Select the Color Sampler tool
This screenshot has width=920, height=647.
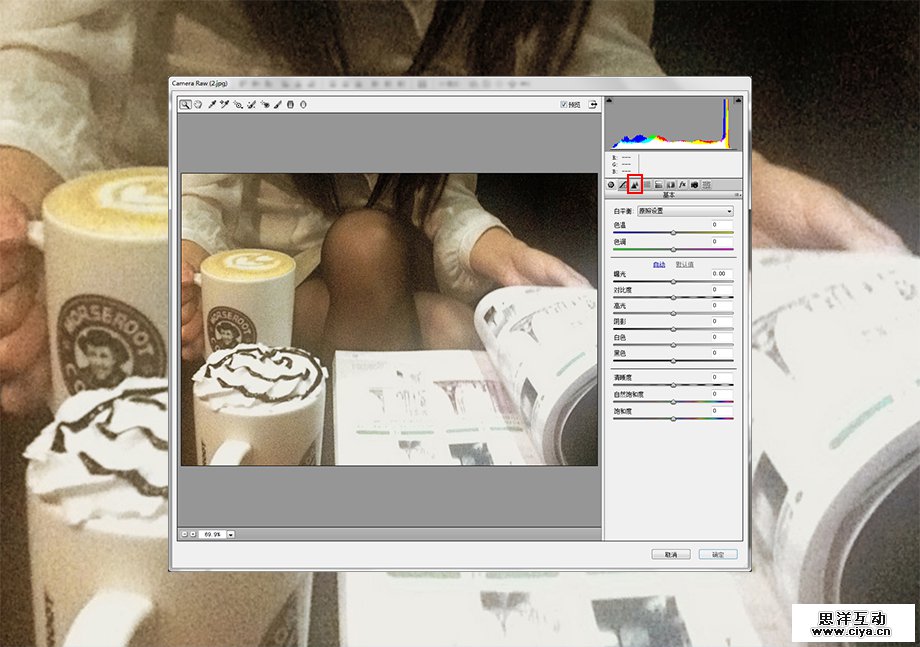[225, 104]
